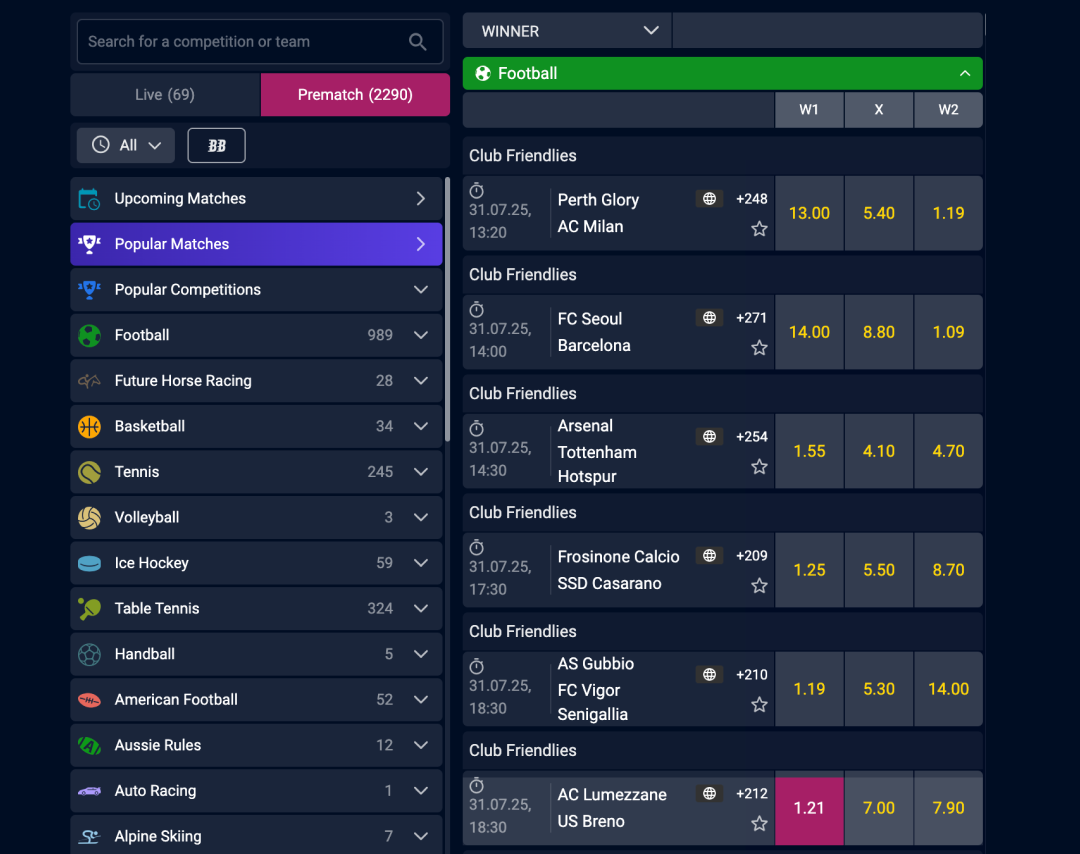Open more markets +271 for FC Seoul
This screenshot has height=854, width=1080.
tap(751, 317)
